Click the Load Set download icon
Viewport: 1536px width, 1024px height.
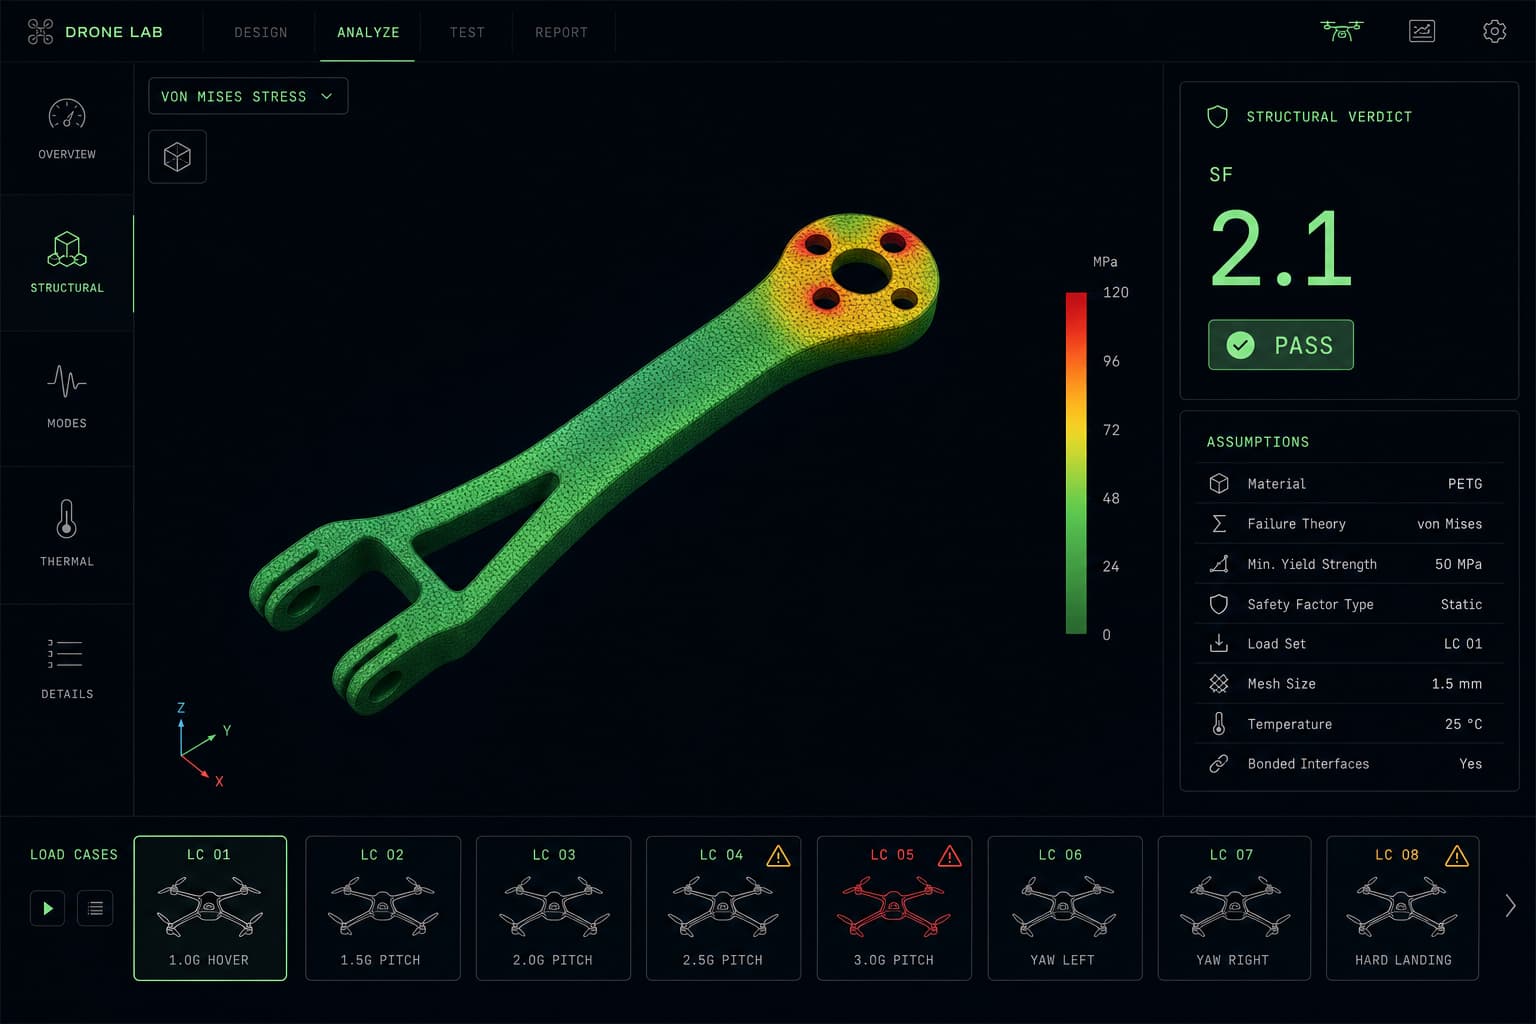[x=1218, y=643]
